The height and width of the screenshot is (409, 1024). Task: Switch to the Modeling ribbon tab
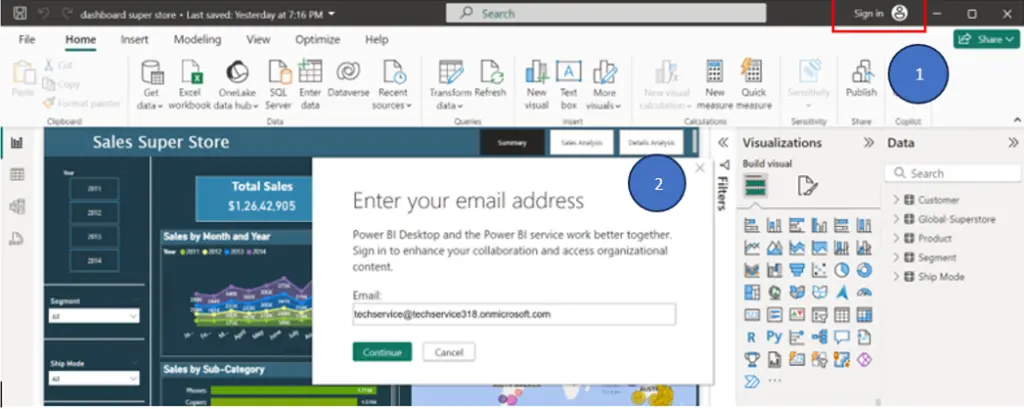[x=197, y=39]
